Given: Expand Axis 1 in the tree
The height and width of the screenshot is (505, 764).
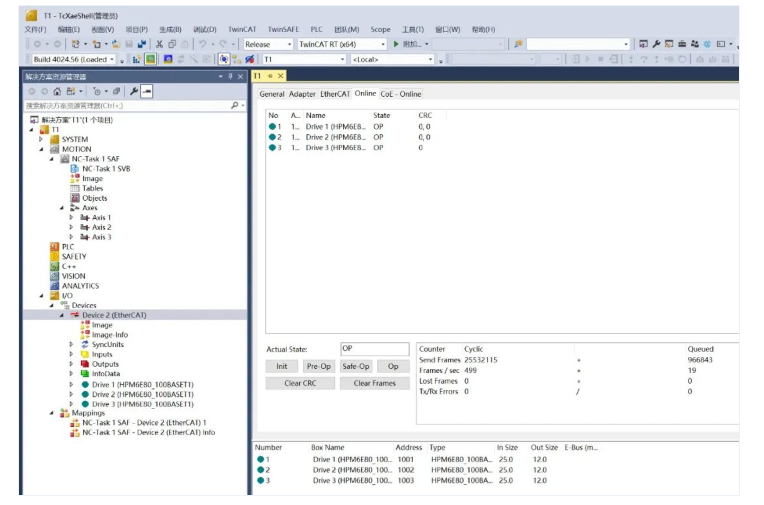Looking at the screenshot, I should 71,217.
